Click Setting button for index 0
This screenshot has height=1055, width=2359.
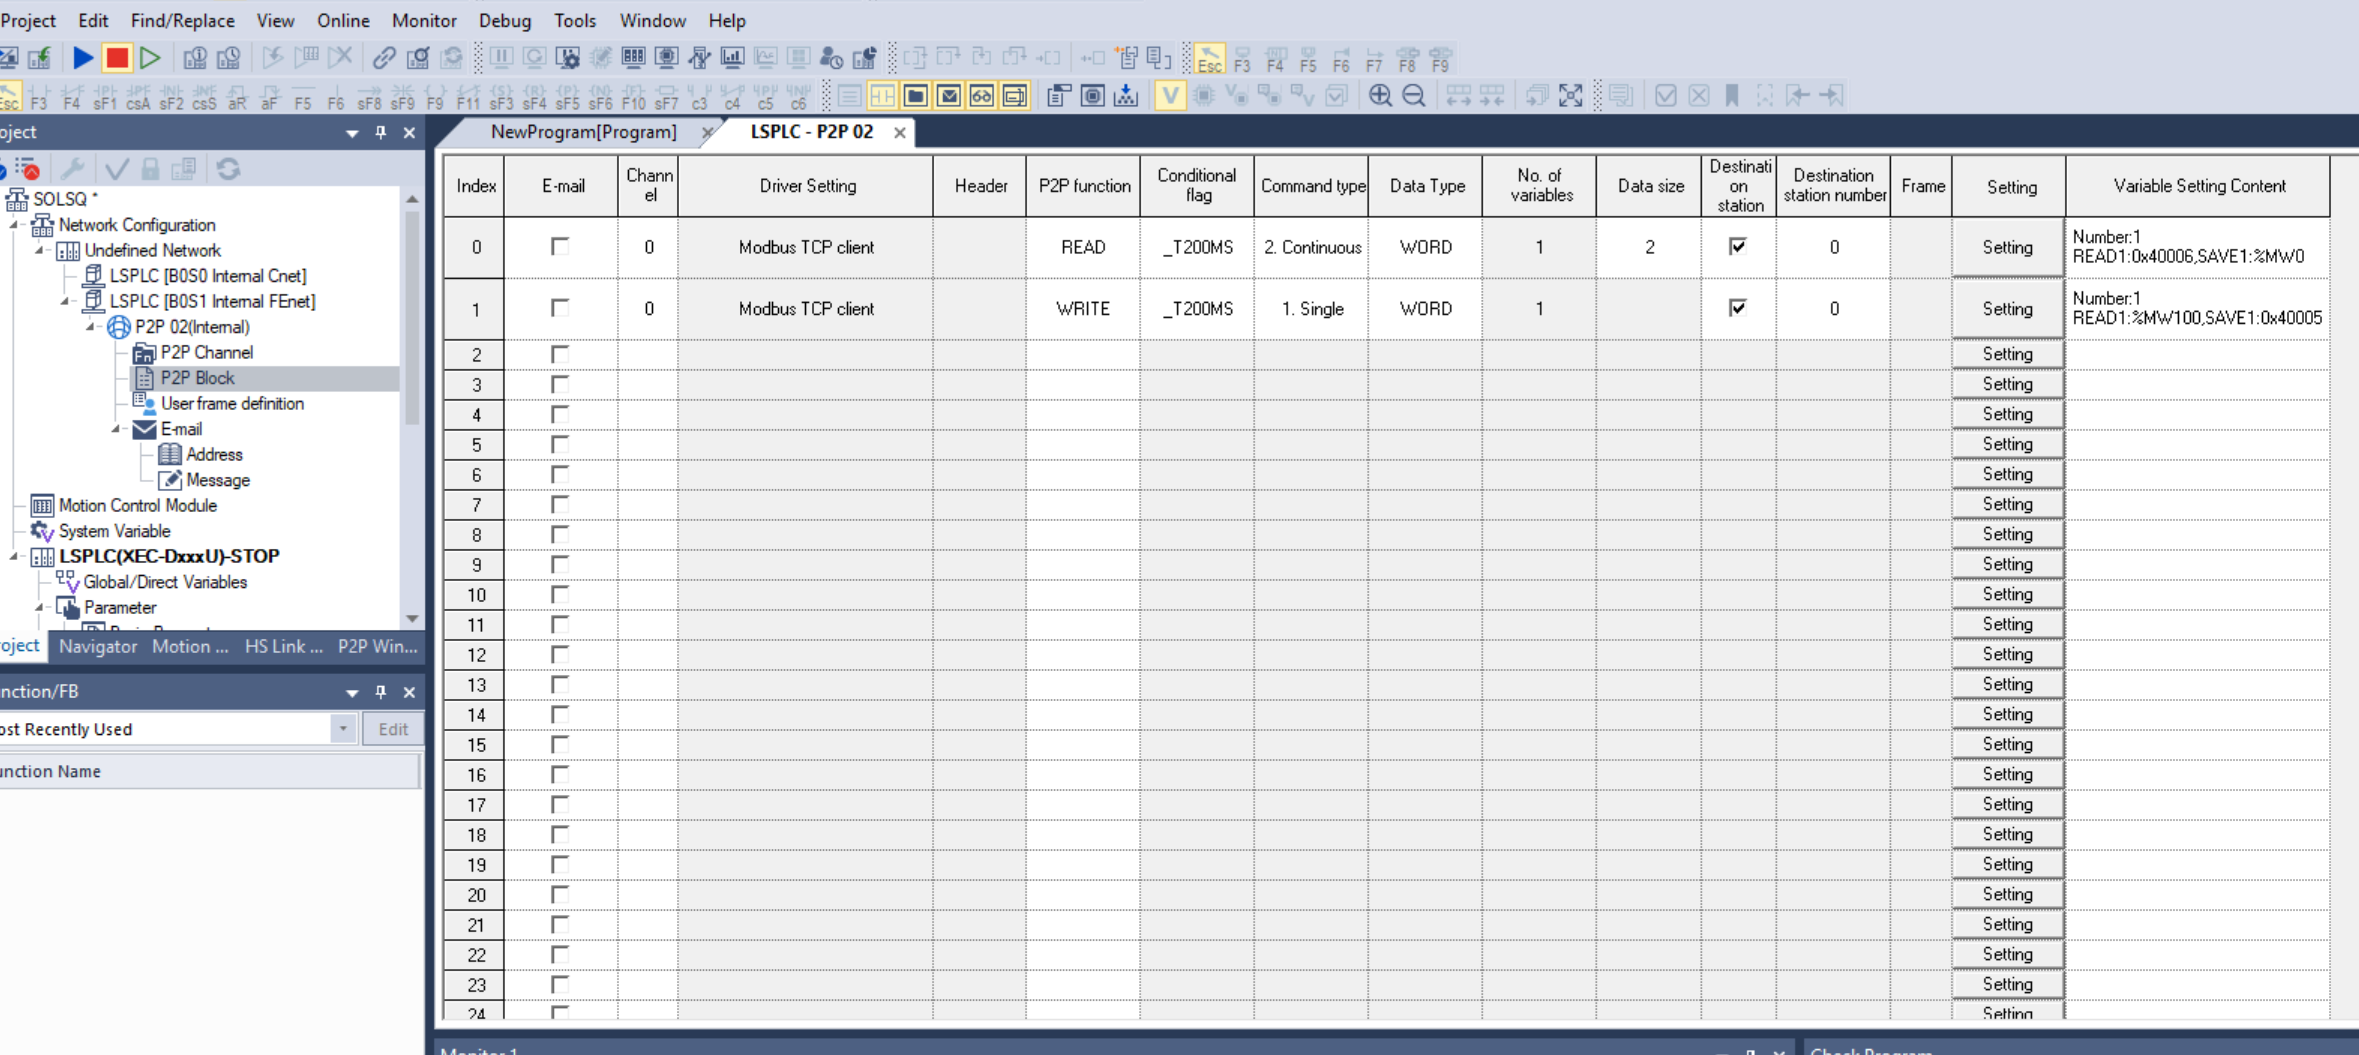pos(2007,247)
